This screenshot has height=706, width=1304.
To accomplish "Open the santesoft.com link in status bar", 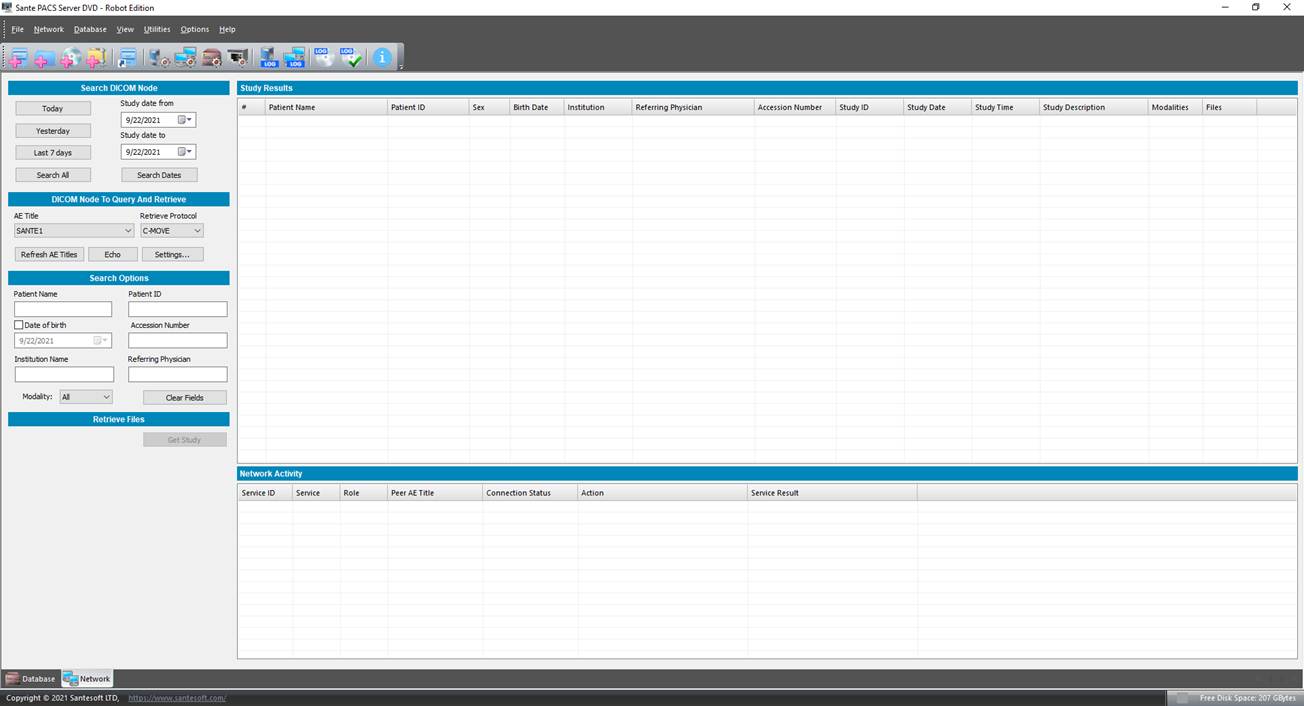I will (177, 697).
